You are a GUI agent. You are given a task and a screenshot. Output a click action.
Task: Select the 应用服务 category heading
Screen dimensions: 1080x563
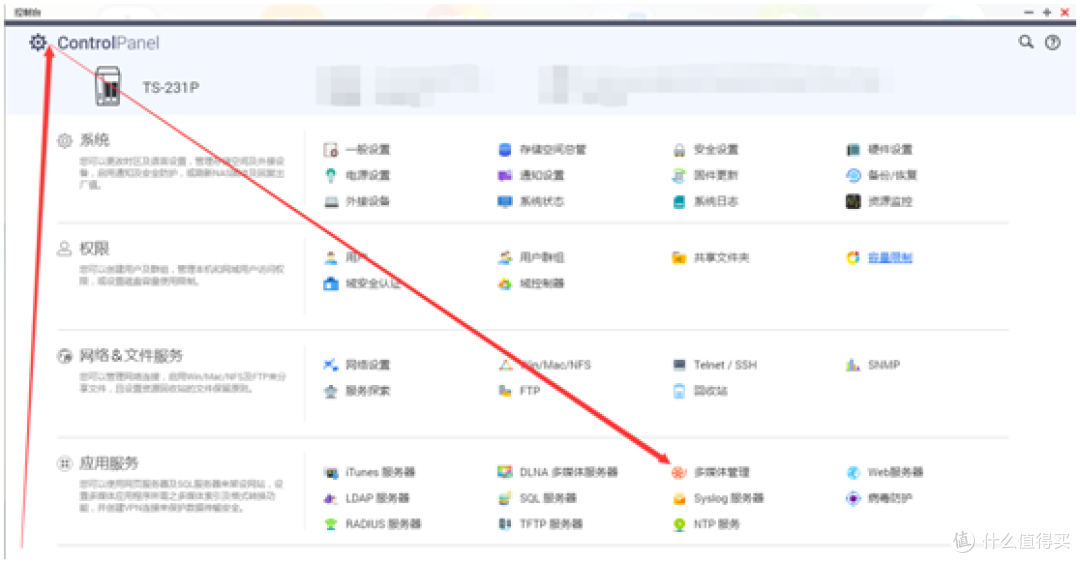(x=108, y=464)
